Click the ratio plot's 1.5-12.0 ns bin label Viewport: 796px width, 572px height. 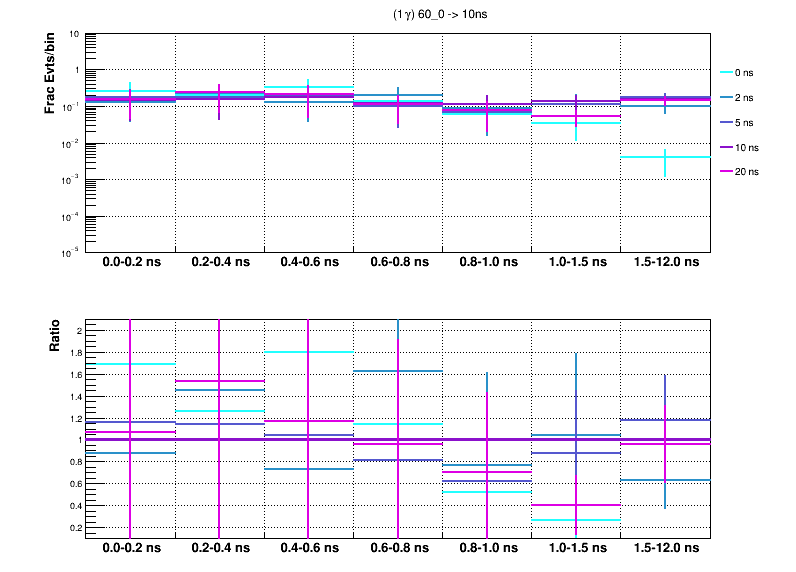coord(665,549)
